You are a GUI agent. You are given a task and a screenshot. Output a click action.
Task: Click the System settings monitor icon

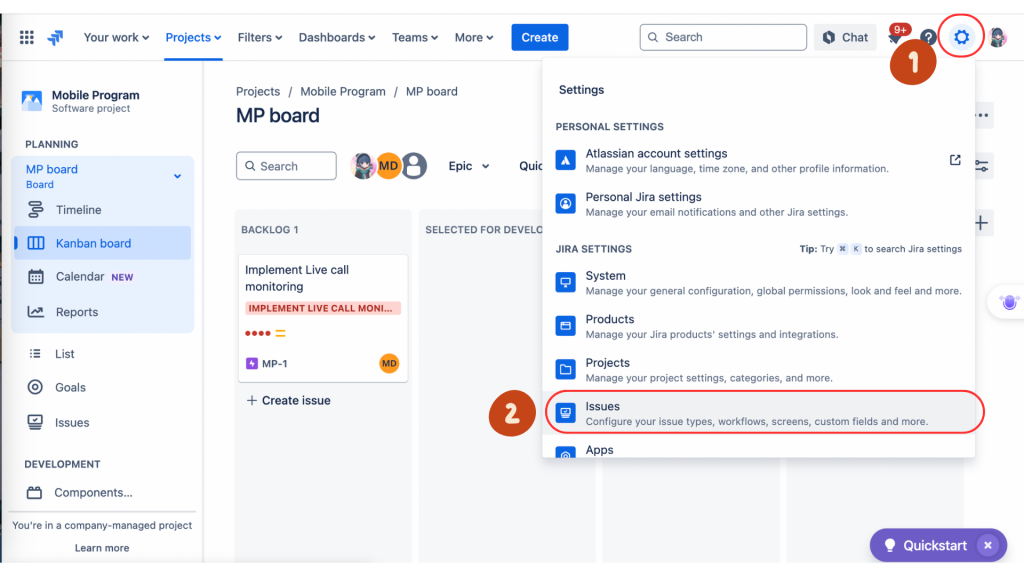click(566, 282)
